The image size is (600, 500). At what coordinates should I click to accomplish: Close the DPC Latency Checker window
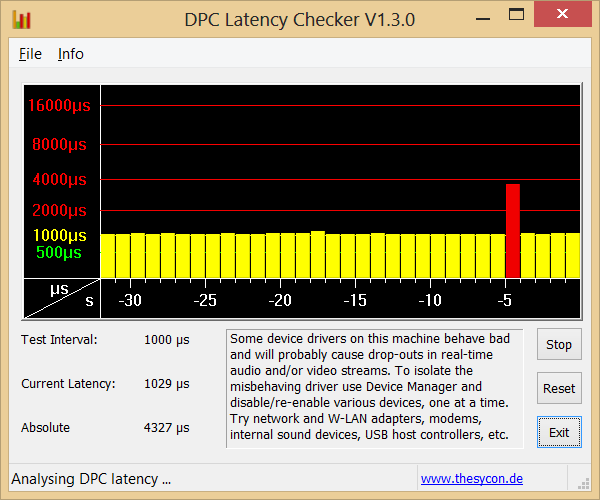coord(562,14)
